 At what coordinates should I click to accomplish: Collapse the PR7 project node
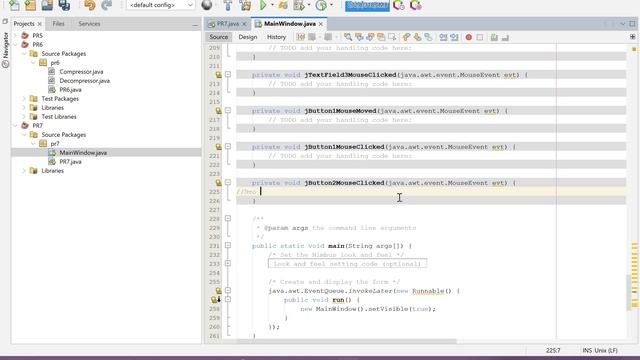tap(16, 125)
